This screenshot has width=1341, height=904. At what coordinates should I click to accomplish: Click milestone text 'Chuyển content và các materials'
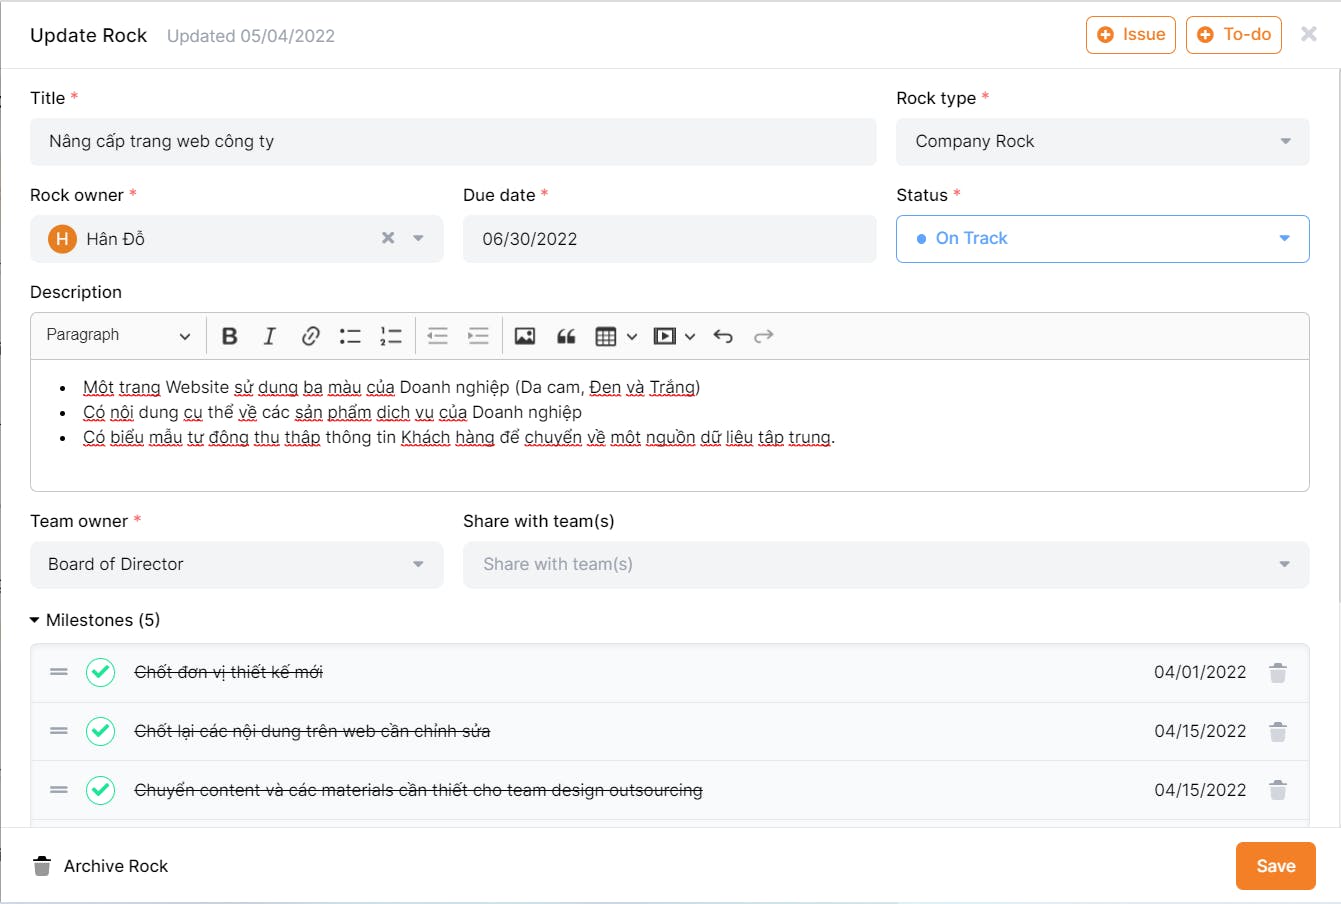coord(418,790)
